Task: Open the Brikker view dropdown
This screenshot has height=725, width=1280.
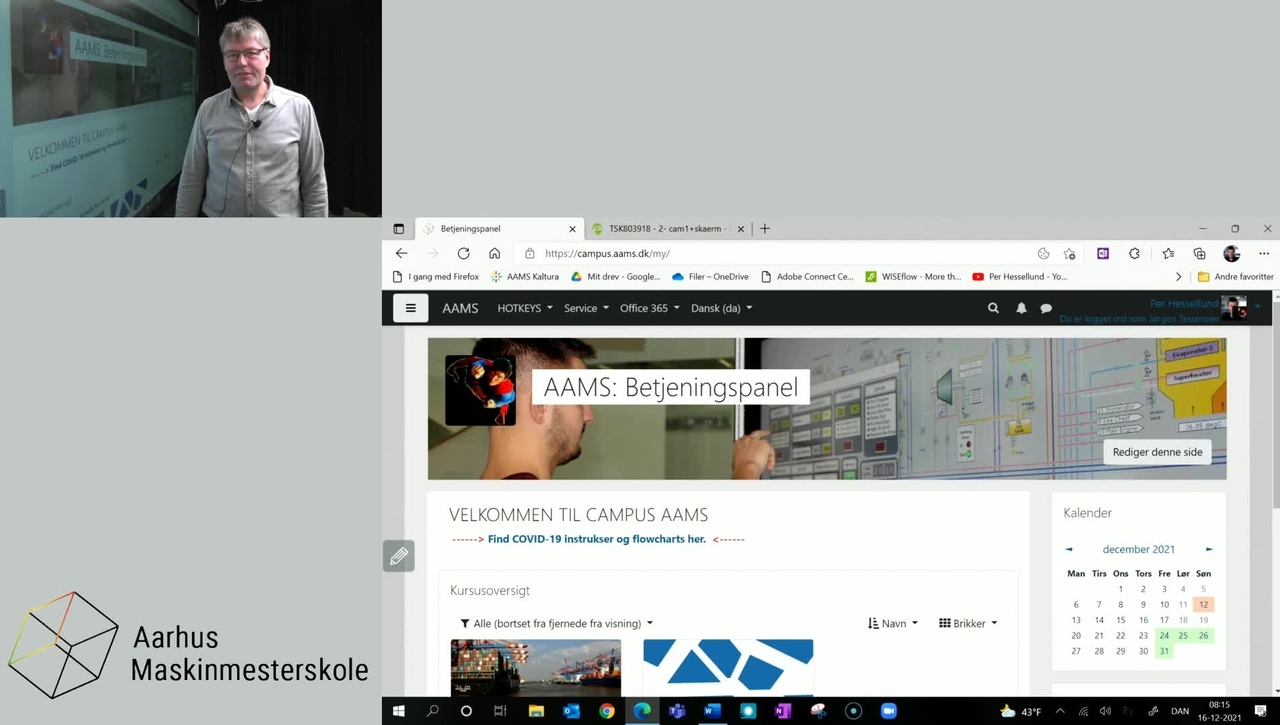Action: pyautogui.click(x=968, y=623)
